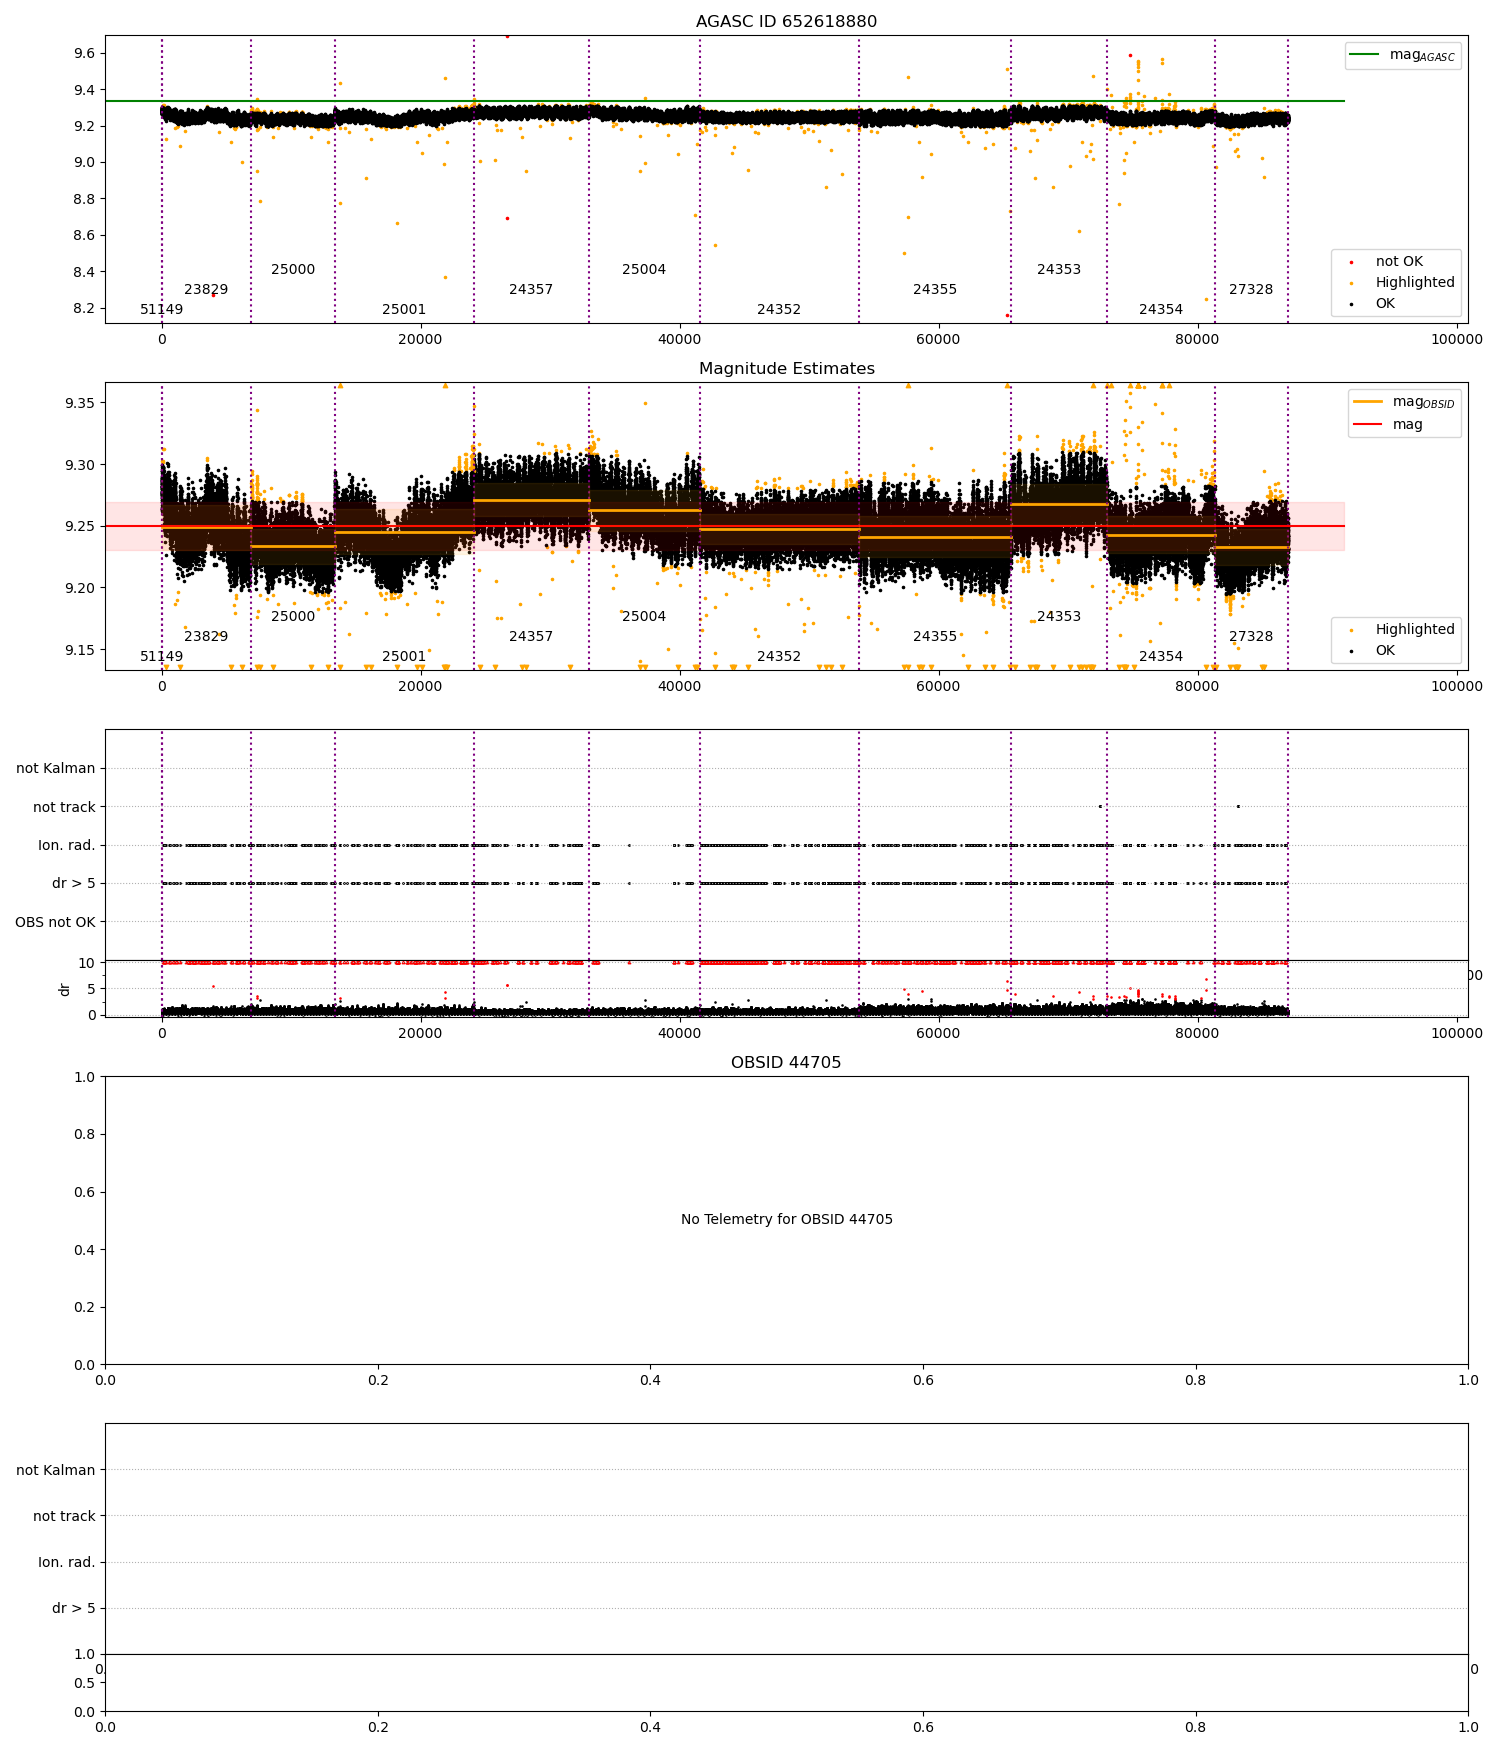
Task: Click the 'Magnitude Estimates' plot title
Action: 786,369
